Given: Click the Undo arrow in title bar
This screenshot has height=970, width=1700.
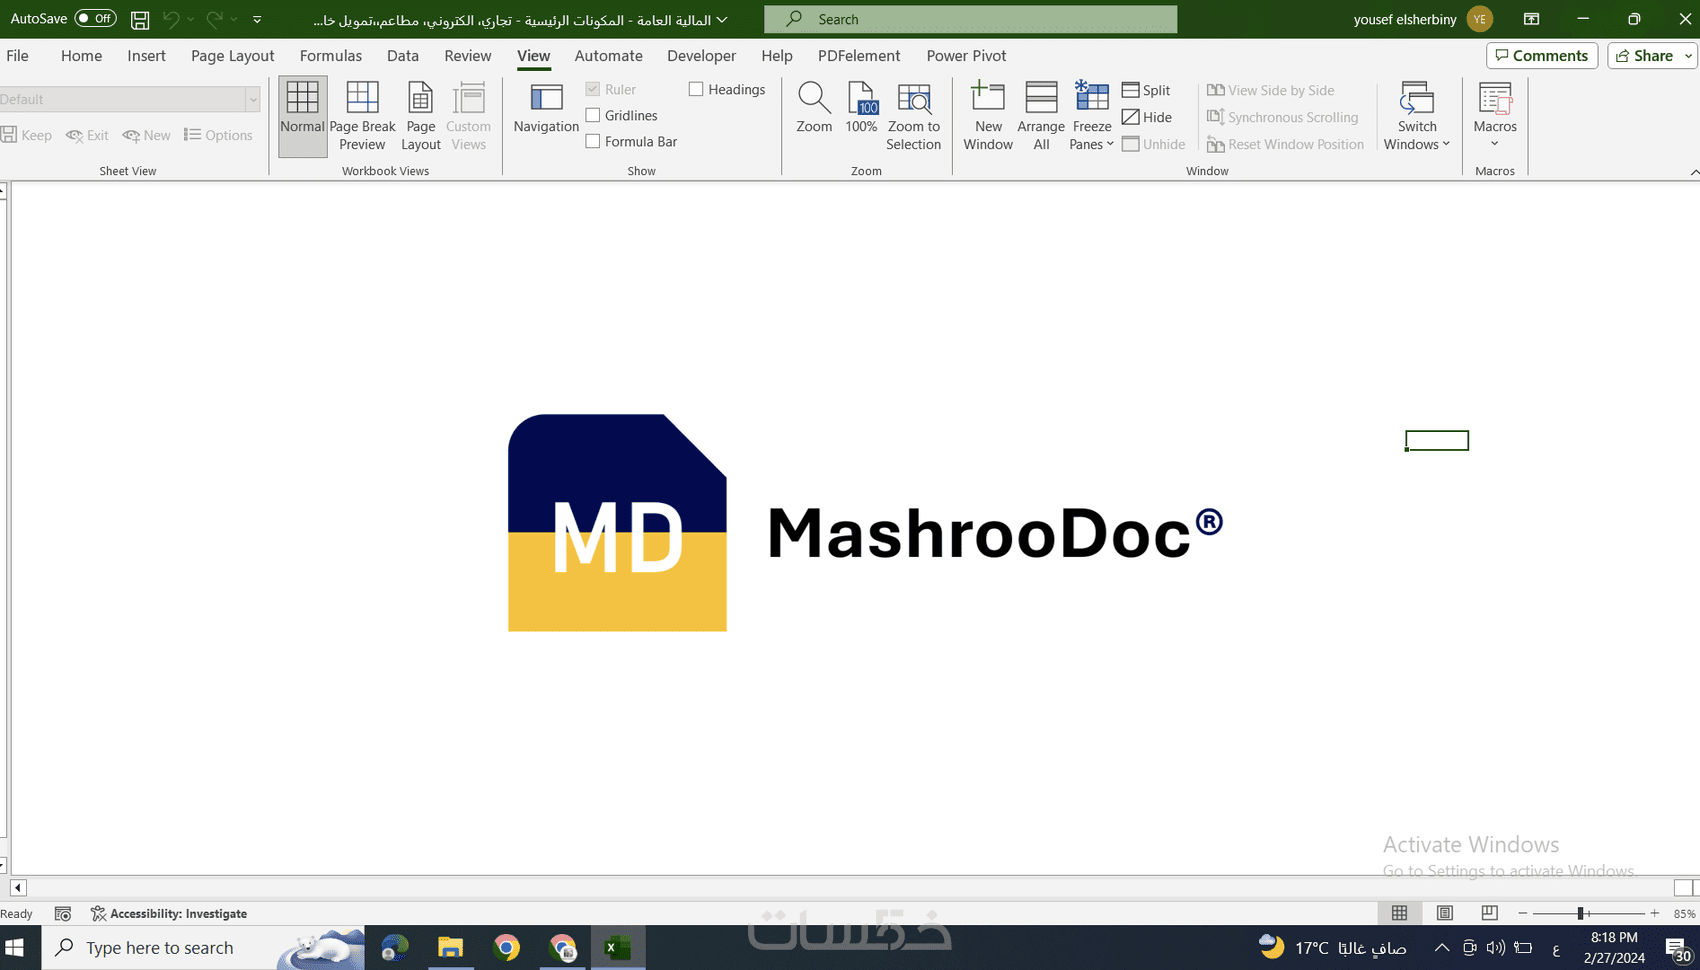Looking at the screenshot, I should [171, 19].
